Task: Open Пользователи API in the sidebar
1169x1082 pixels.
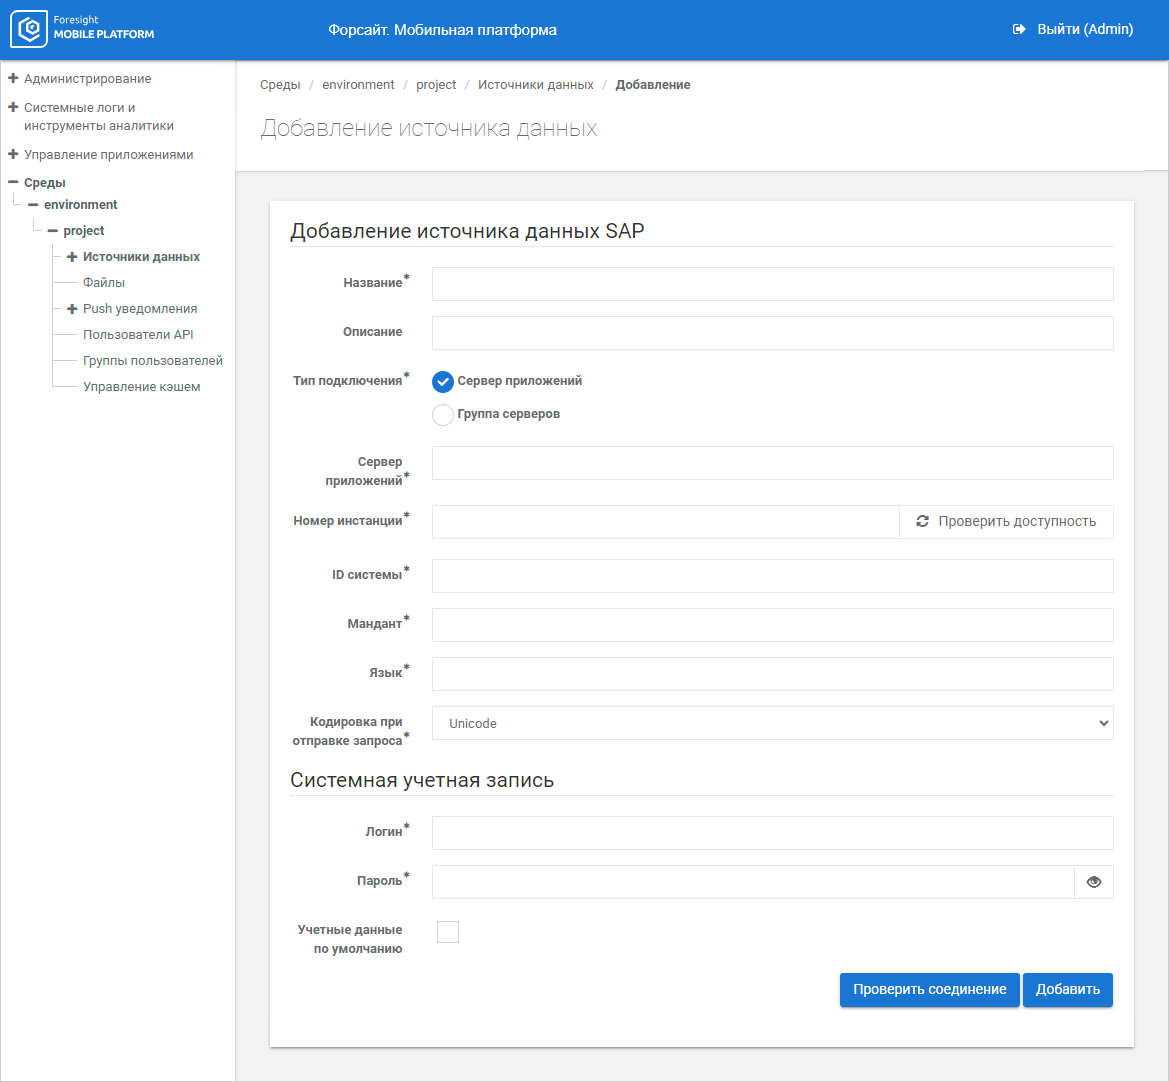Action: point(138,335)
